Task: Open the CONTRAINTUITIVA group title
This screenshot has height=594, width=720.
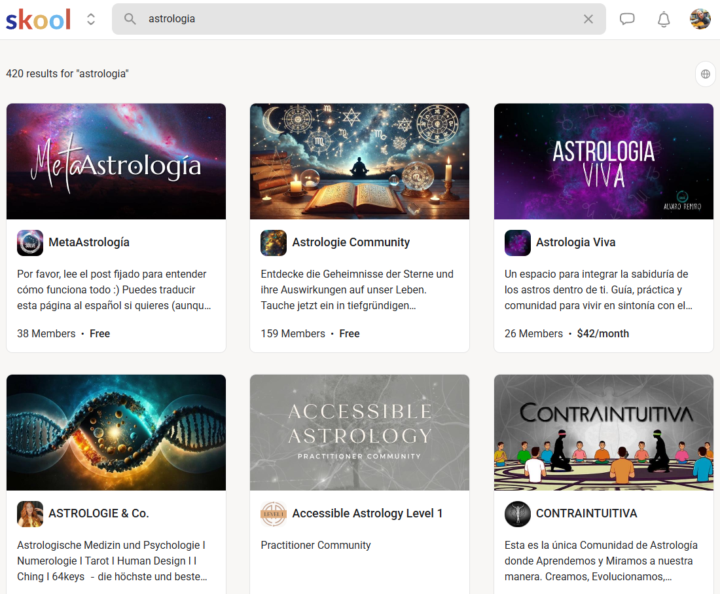Action: (x=586, y=514)
